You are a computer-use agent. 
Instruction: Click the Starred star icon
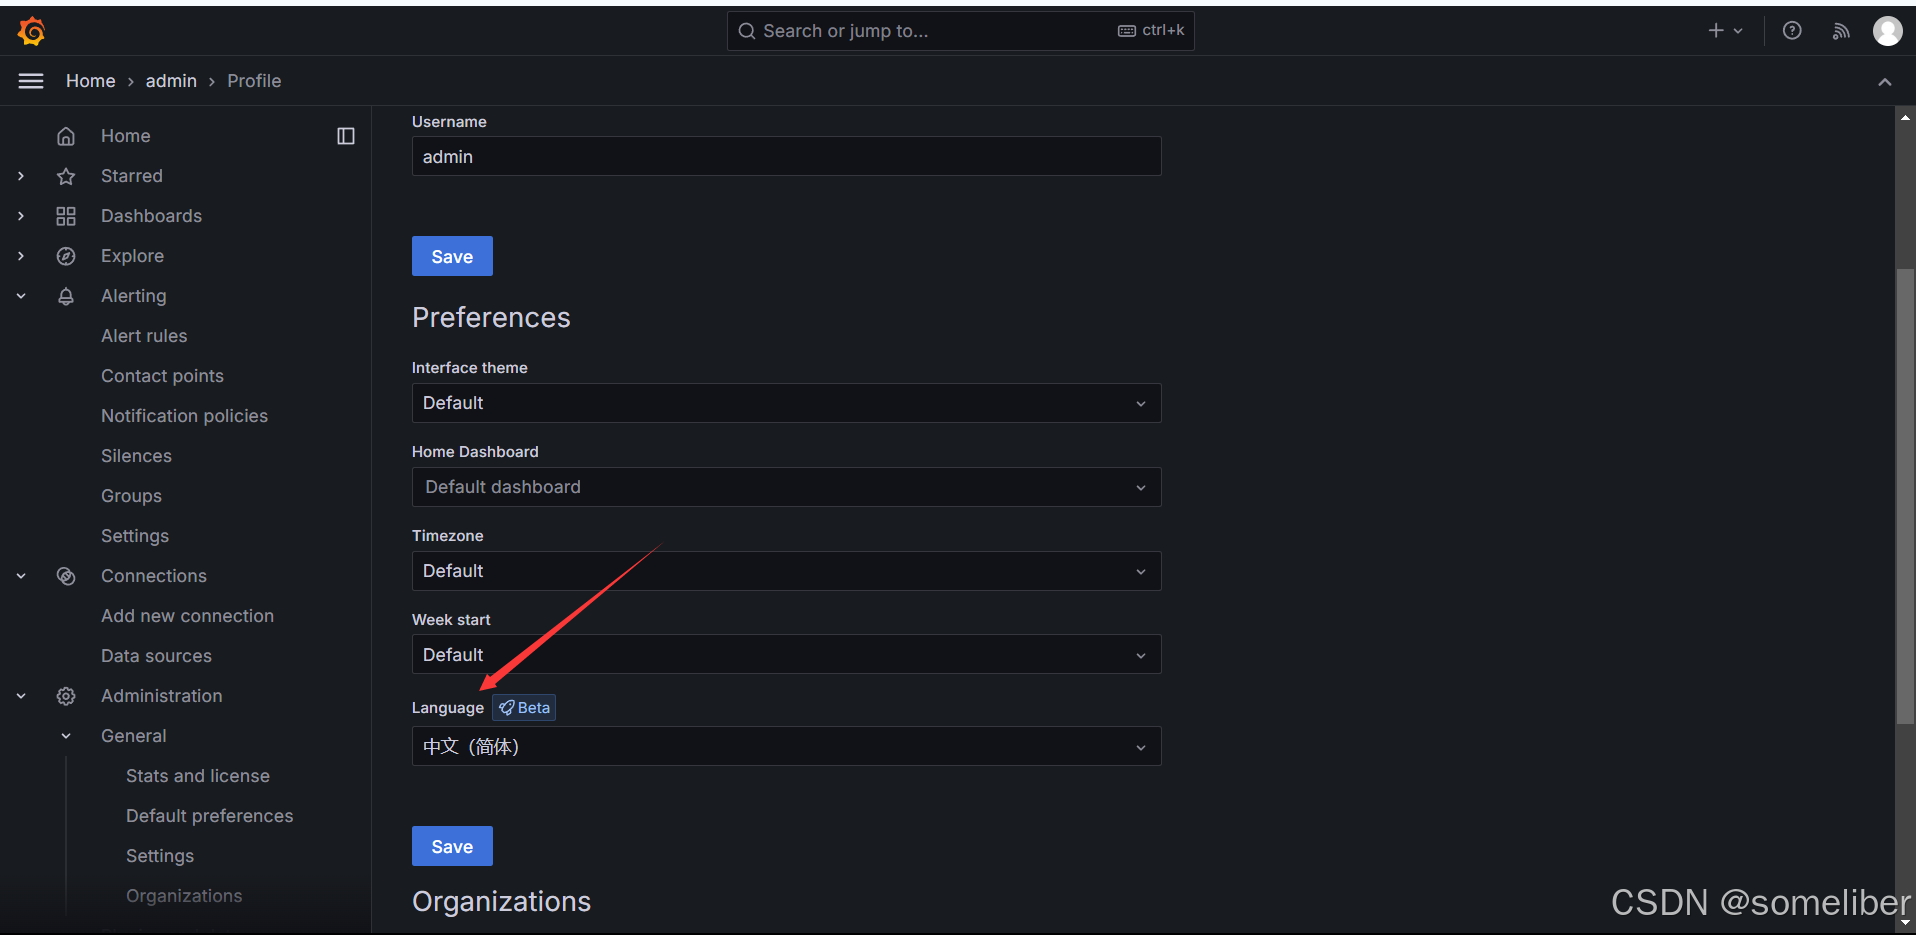66,176
